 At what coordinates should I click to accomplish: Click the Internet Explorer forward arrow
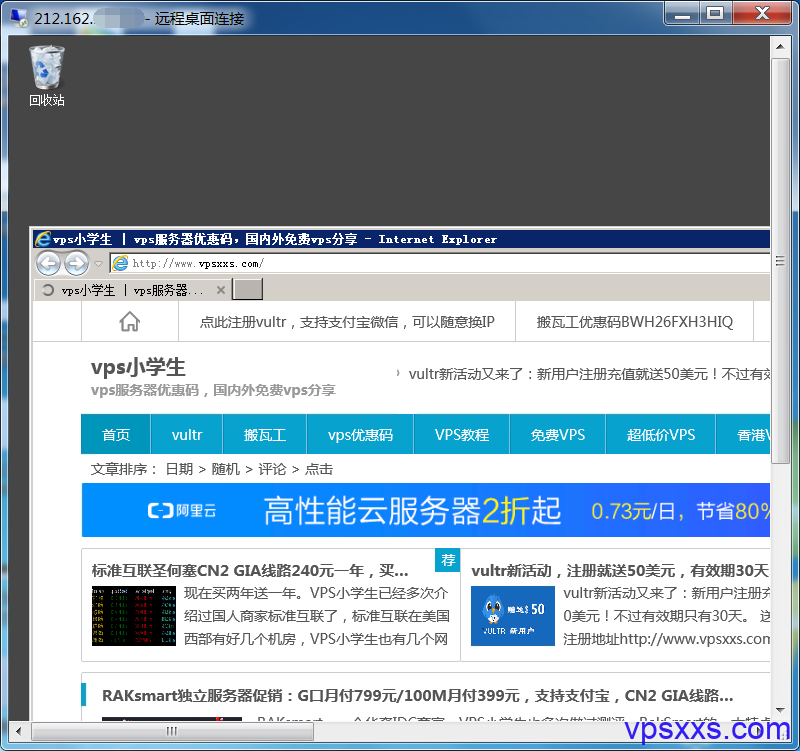(77, 264)
